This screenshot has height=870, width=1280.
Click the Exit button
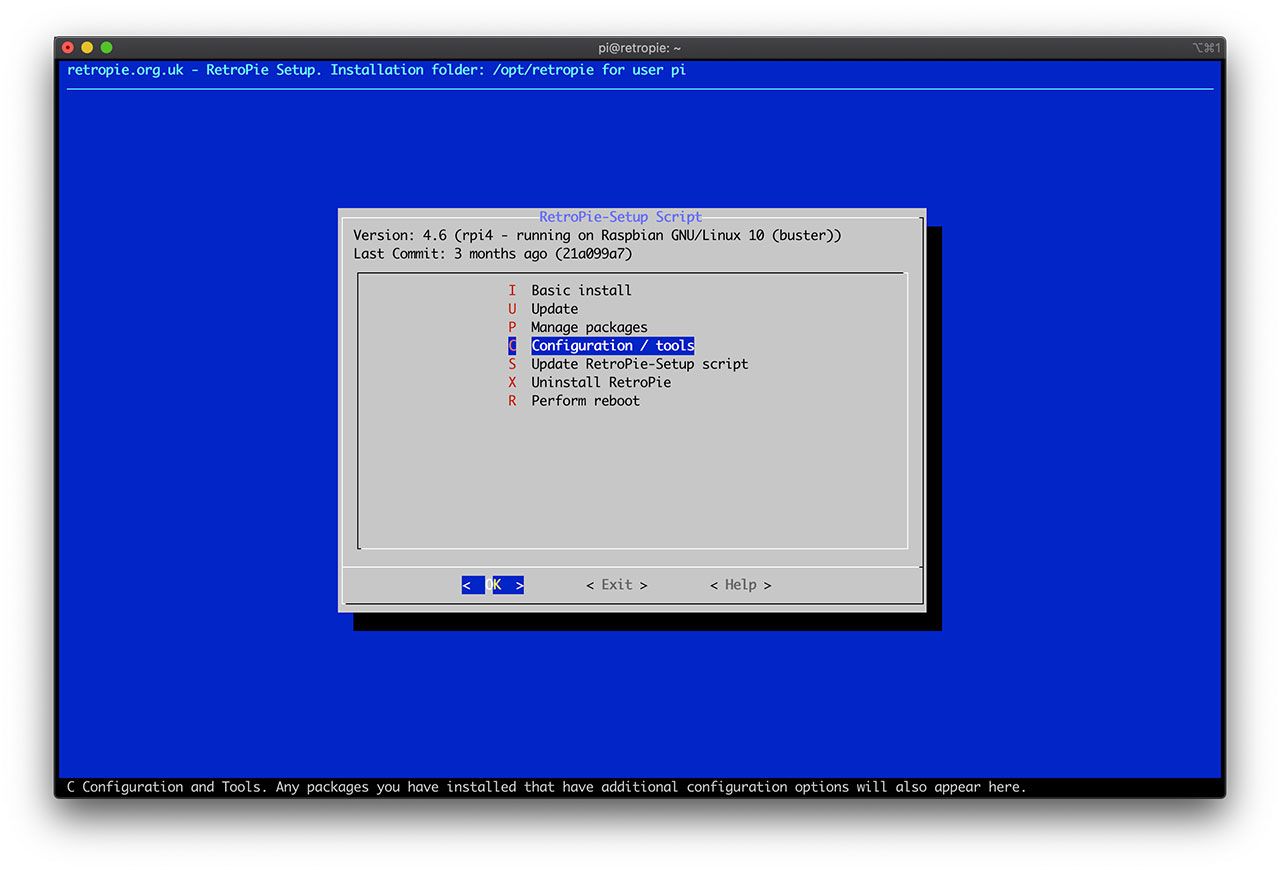pyautogui.click(x=616, y=585)
